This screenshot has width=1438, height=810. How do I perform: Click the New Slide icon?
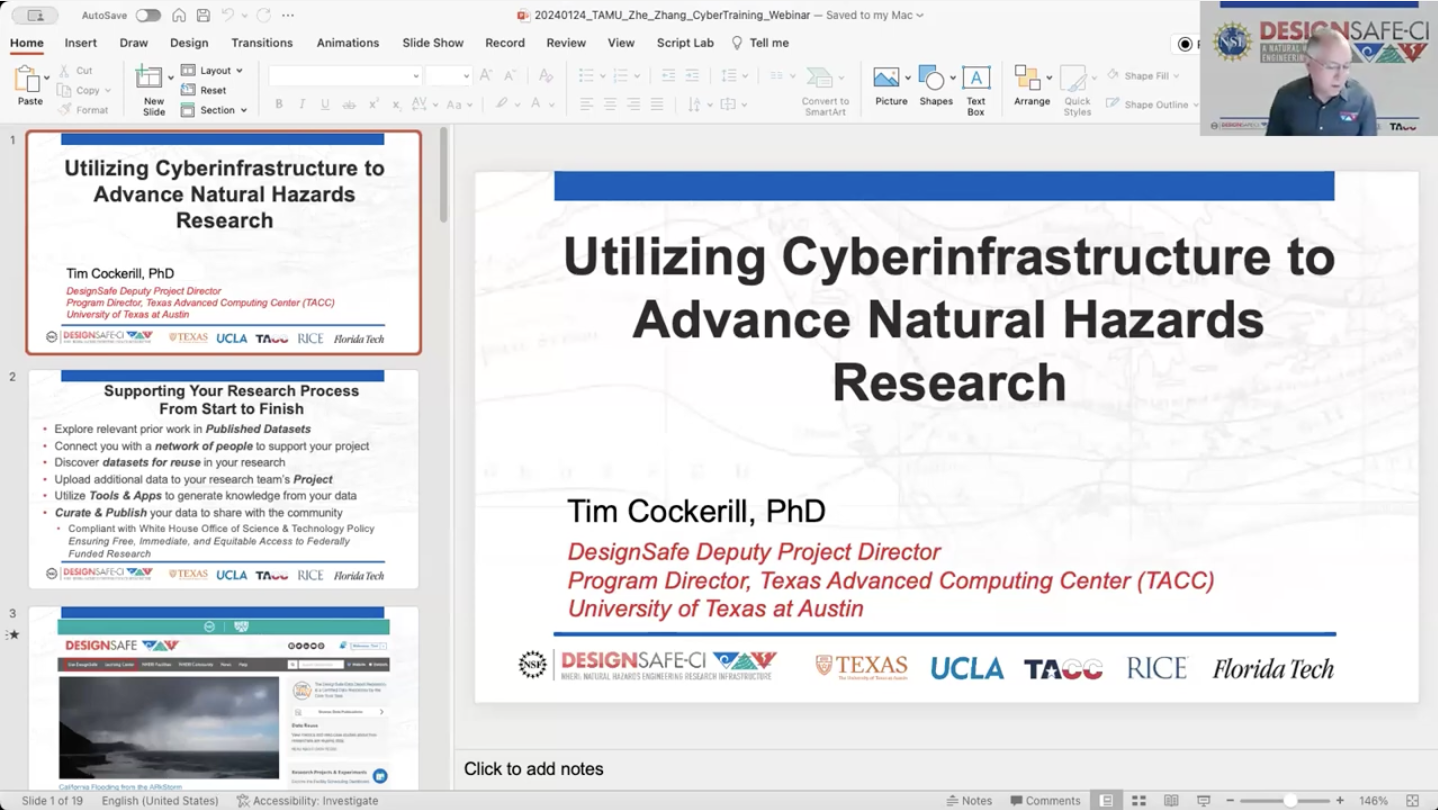[149, 77]
